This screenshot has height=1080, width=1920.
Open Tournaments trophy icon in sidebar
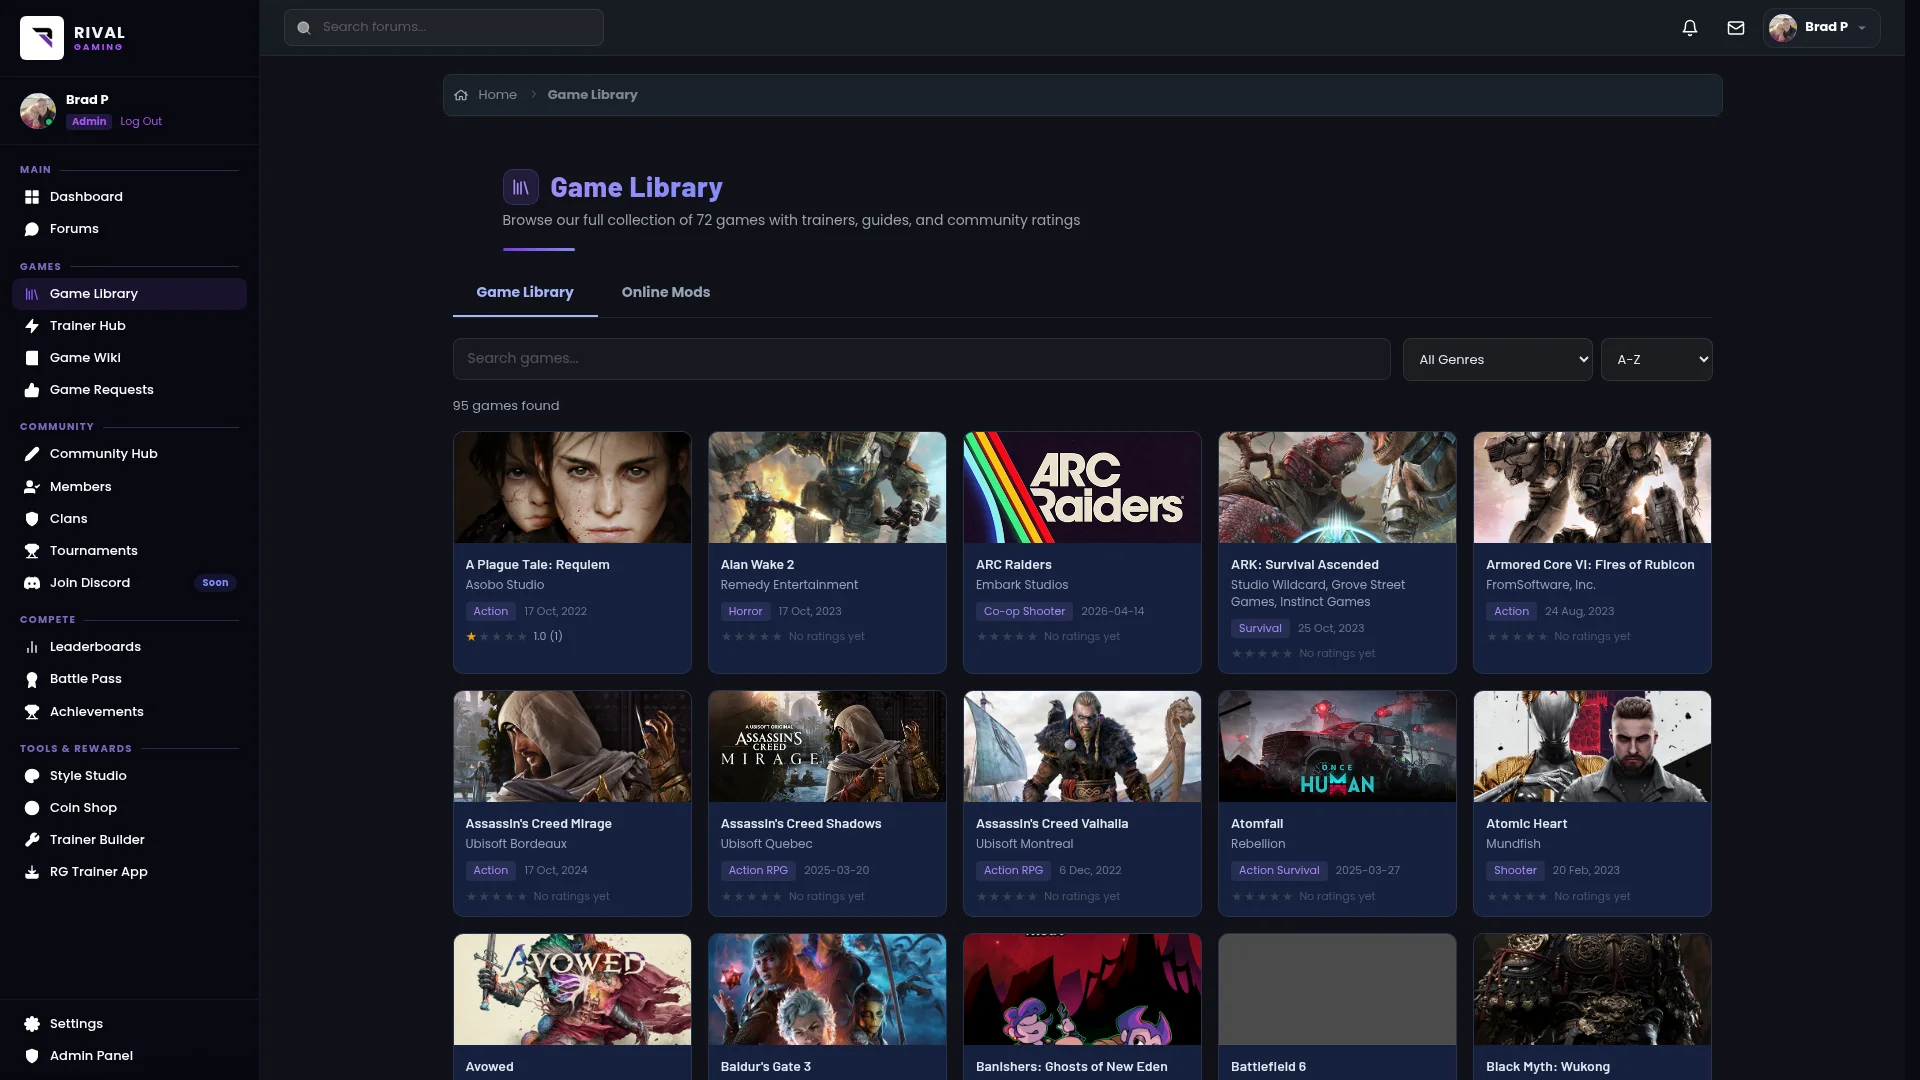(32, 551)
